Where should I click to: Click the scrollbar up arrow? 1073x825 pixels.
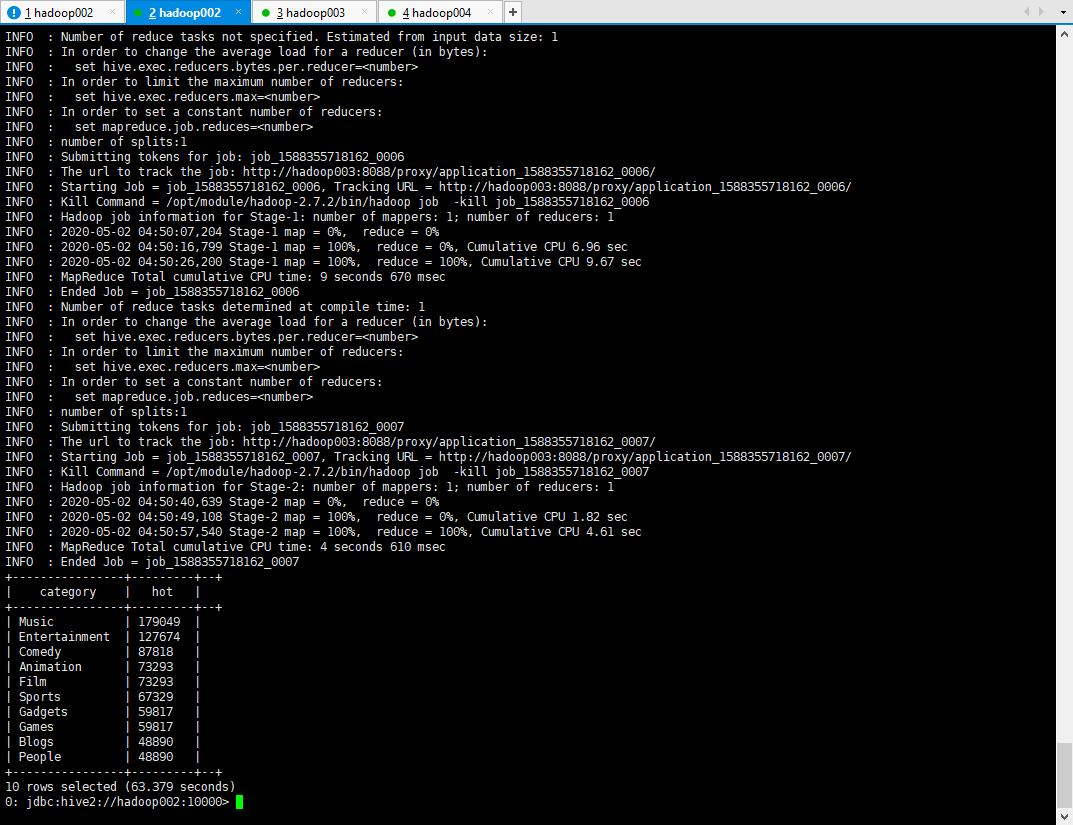pyautogui.click(x=1064, y=33)
